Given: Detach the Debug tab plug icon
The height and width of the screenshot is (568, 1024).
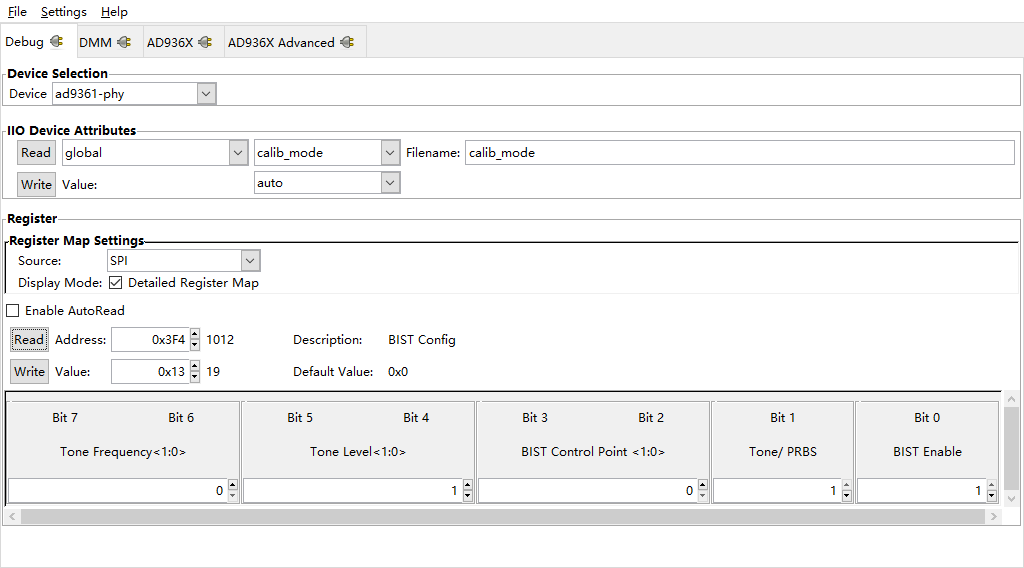Looking at the screenshot, I should point(57,42).
